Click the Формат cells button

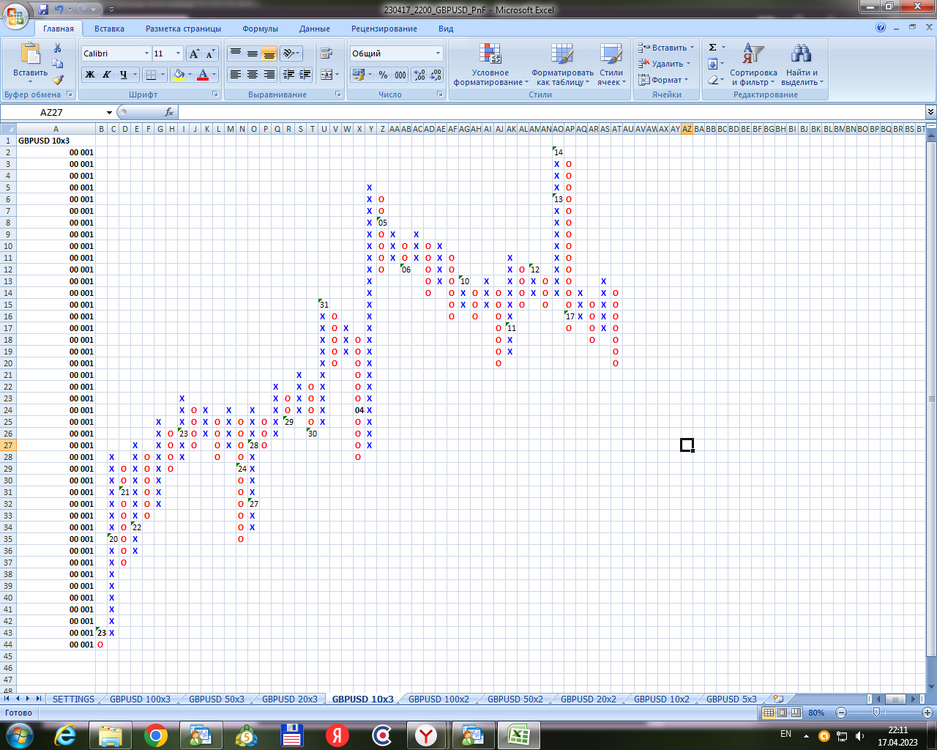click(x=664, y=79)
